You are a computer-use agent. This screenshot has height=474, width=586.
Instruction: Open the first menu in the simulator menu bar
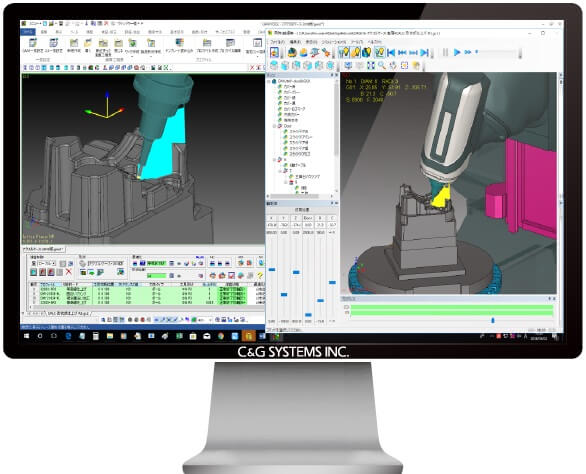(x=277, y=42)
